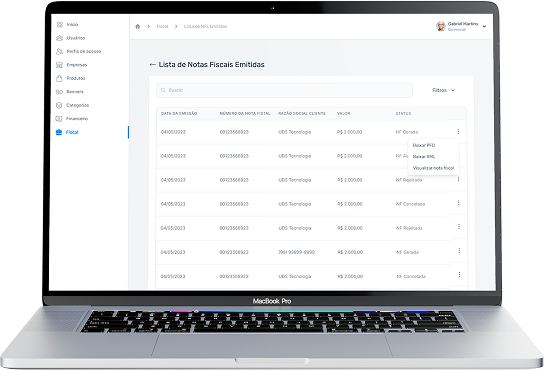544x370 pixels.
Task: Open the Categorias icon
Action: 59,105
